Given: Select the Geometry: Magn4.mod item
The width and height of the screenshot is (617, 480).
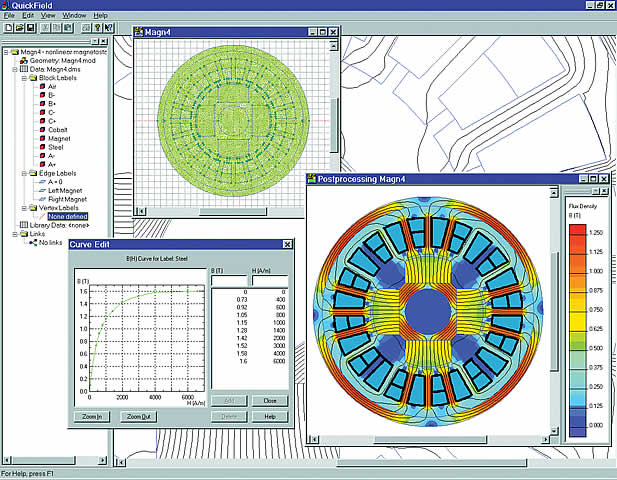Looking at the screenshot, I should pyautogui.click(x=62, y=61).
